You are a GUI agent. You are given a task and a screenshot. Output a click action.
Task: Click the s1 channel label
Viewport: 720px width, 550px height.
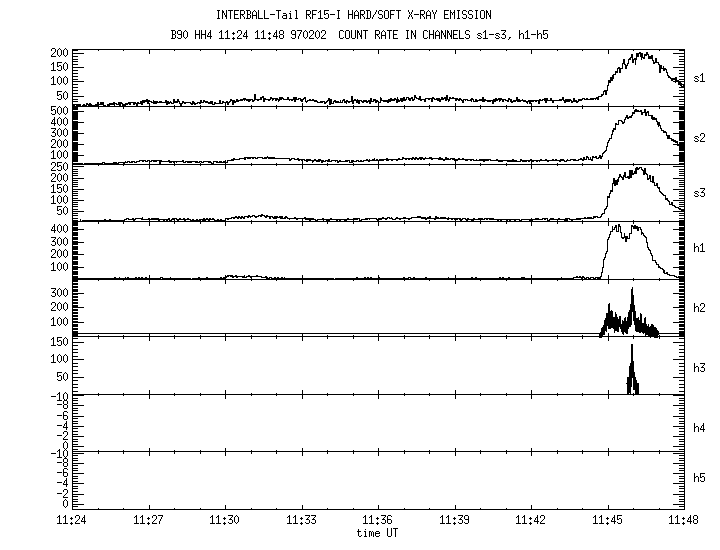tap(701, 77)
